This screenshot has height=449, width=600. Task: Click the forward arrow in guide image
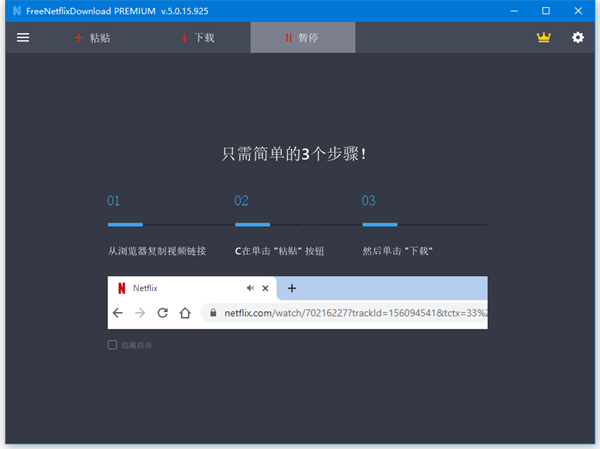[x=140, y=313]
